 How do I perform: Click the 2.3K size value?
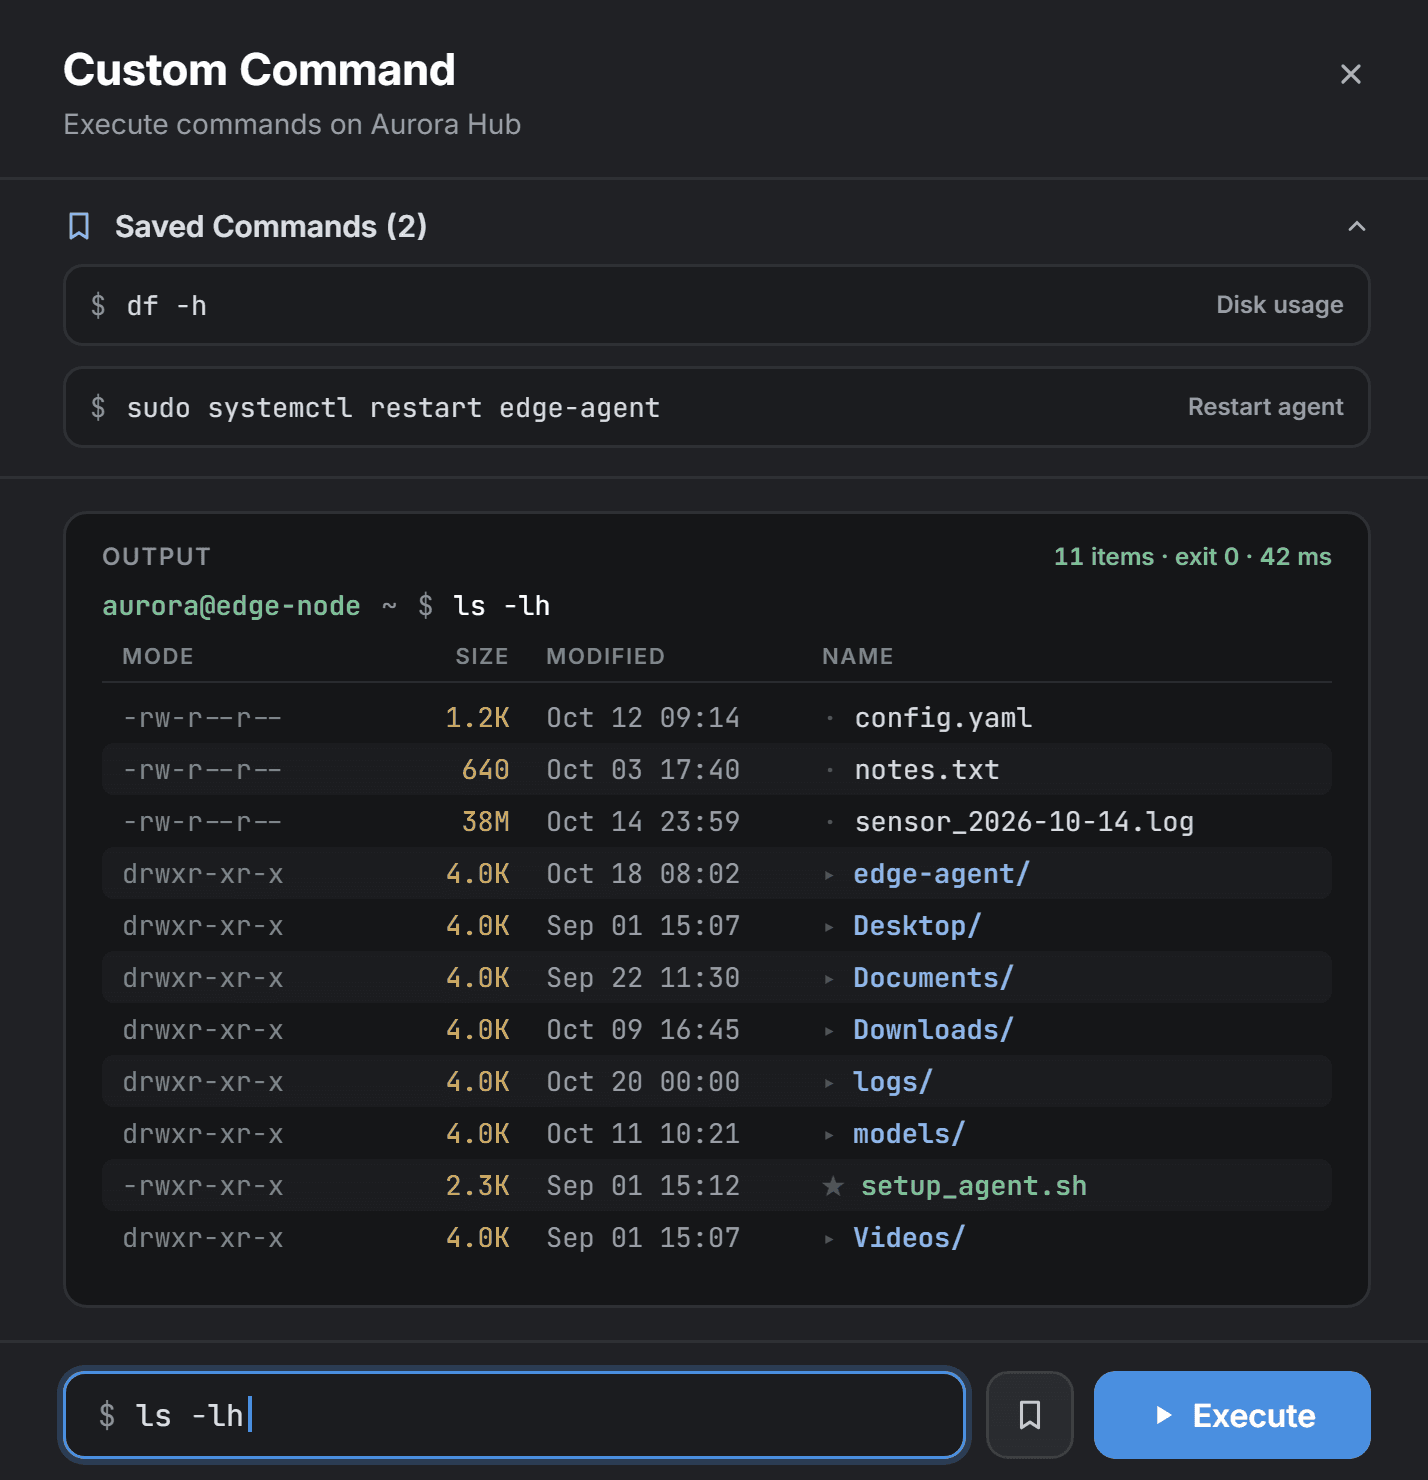[478, 1186]
